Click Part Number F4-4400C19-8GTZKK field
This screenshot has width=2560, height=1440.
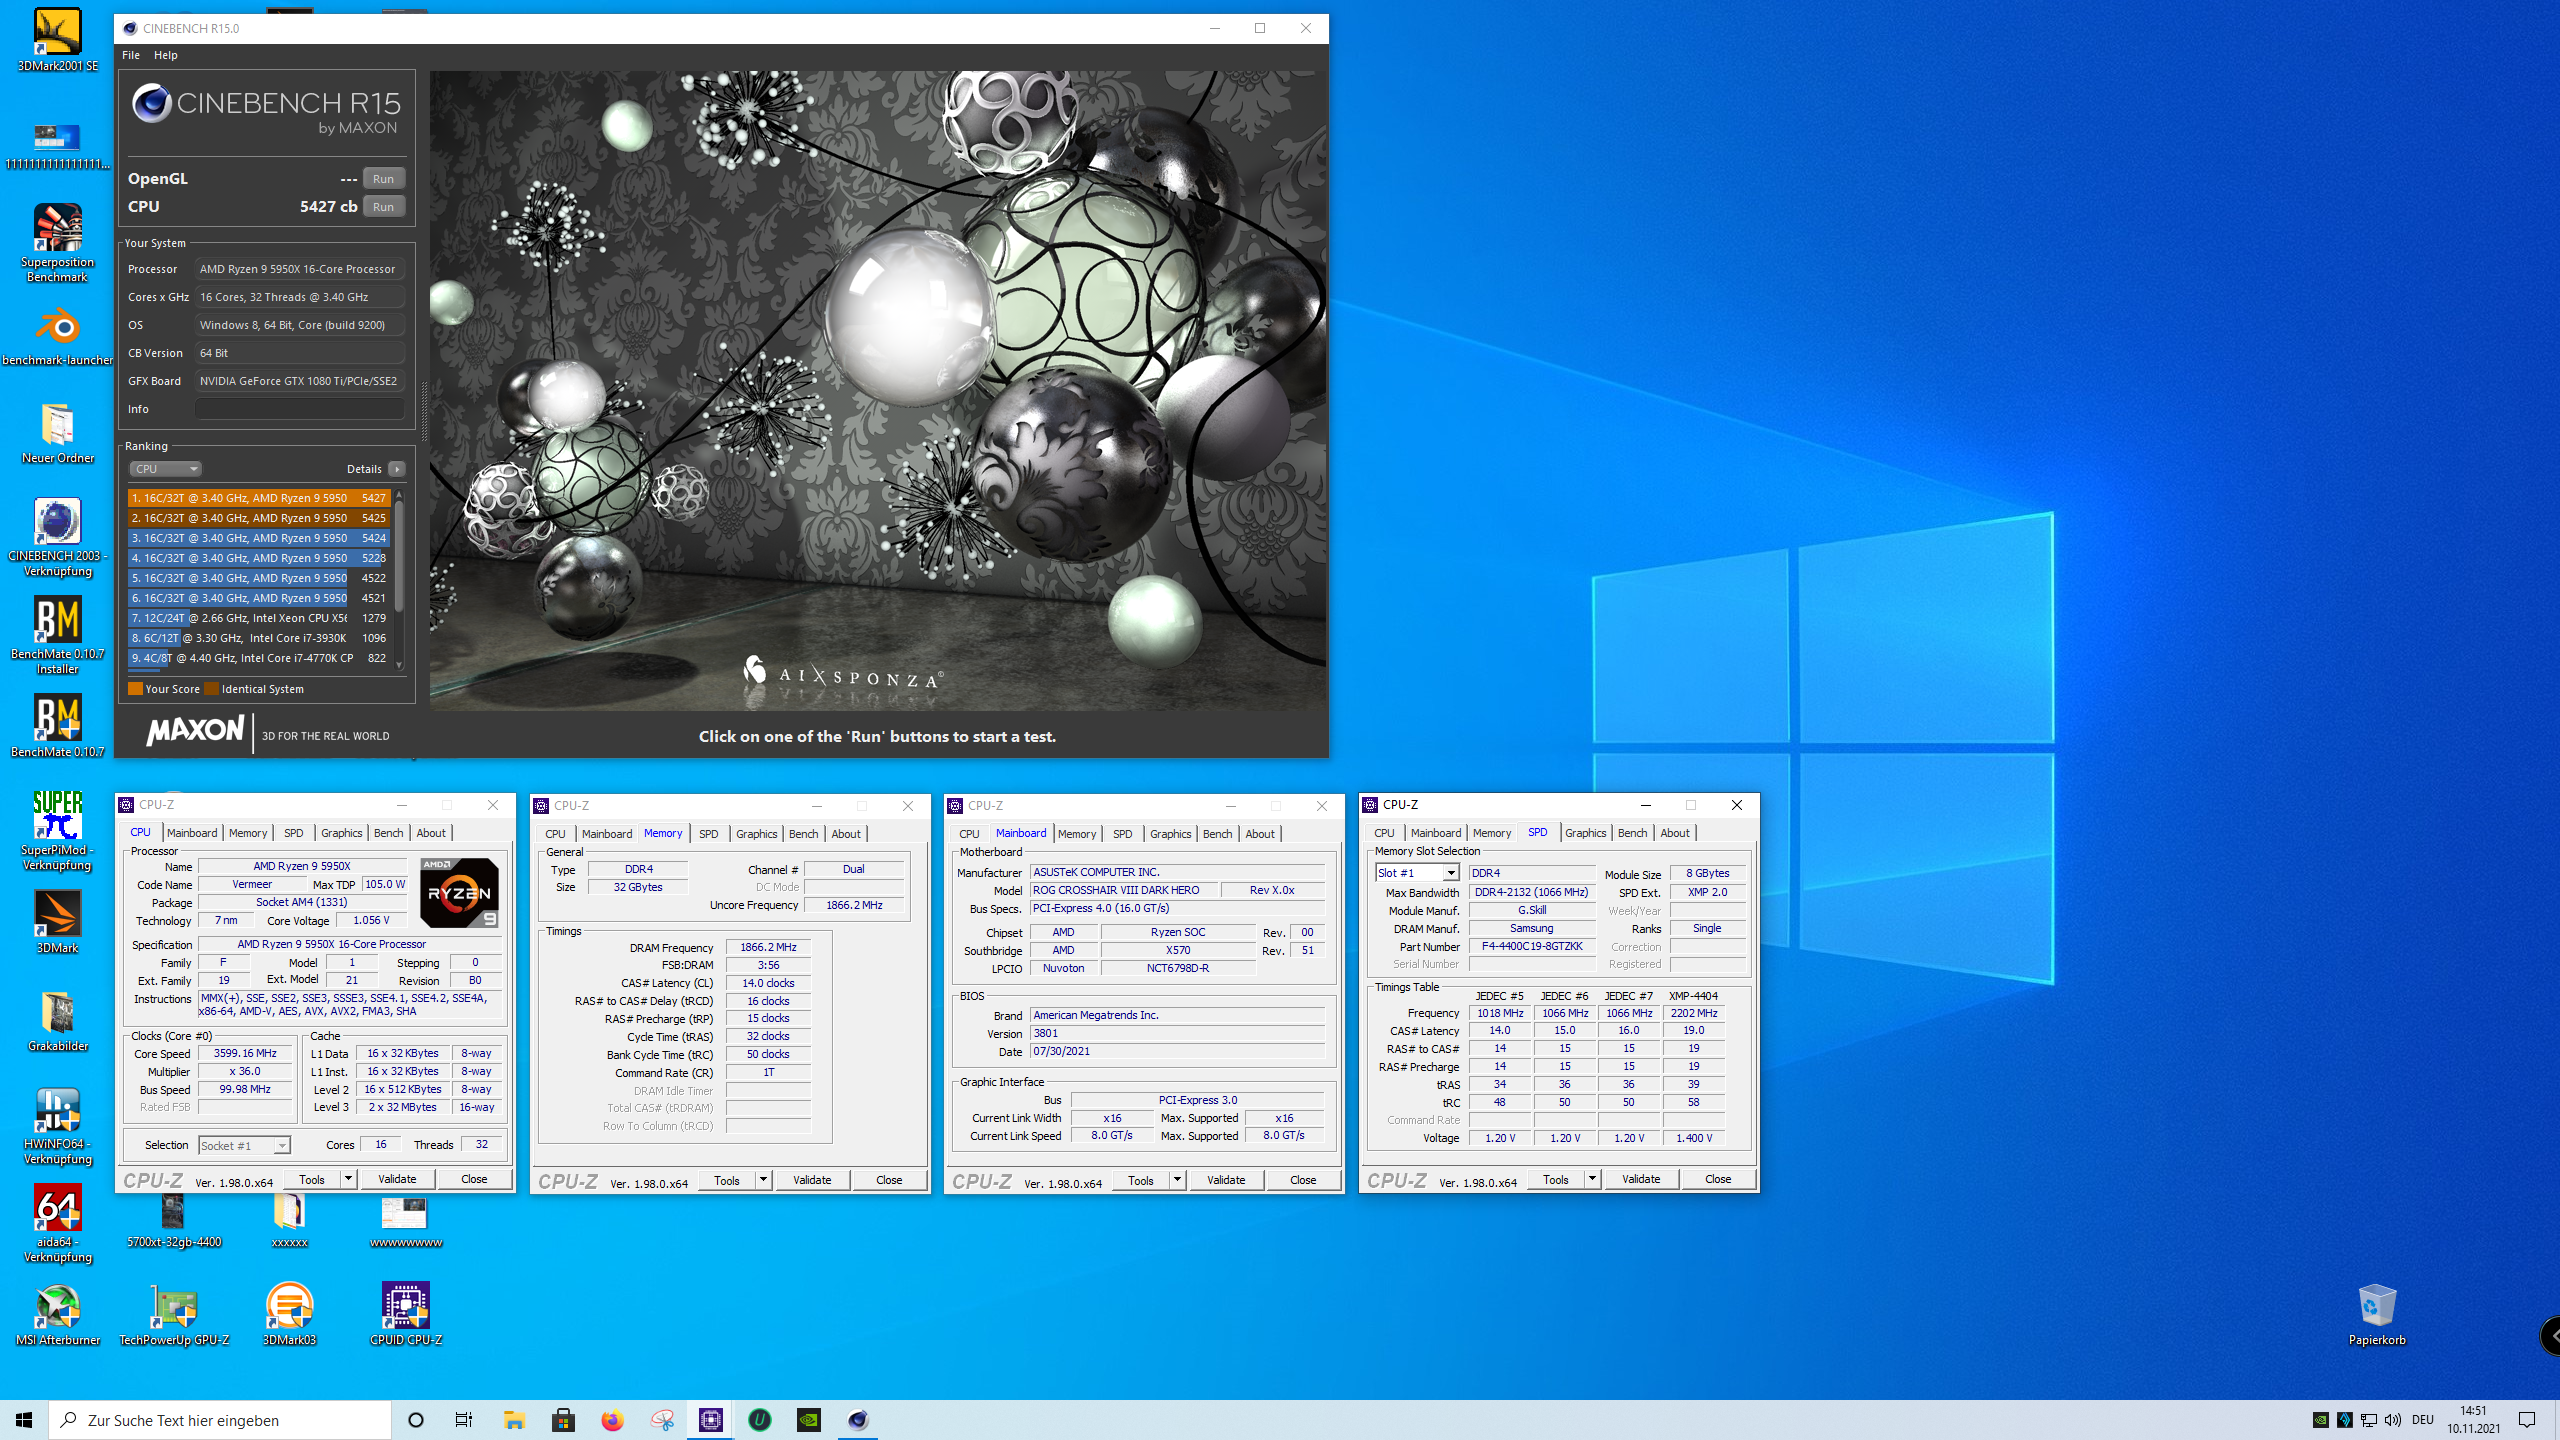click(1532, 946)
